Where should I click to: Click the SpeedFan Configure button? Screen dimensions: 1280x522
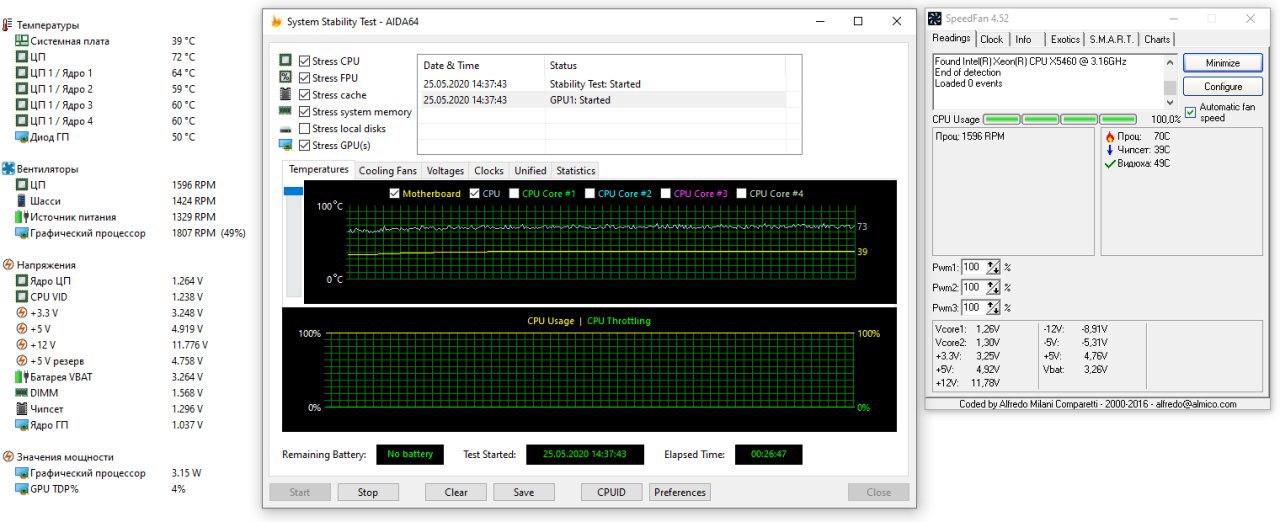[x=1222, y=87]
